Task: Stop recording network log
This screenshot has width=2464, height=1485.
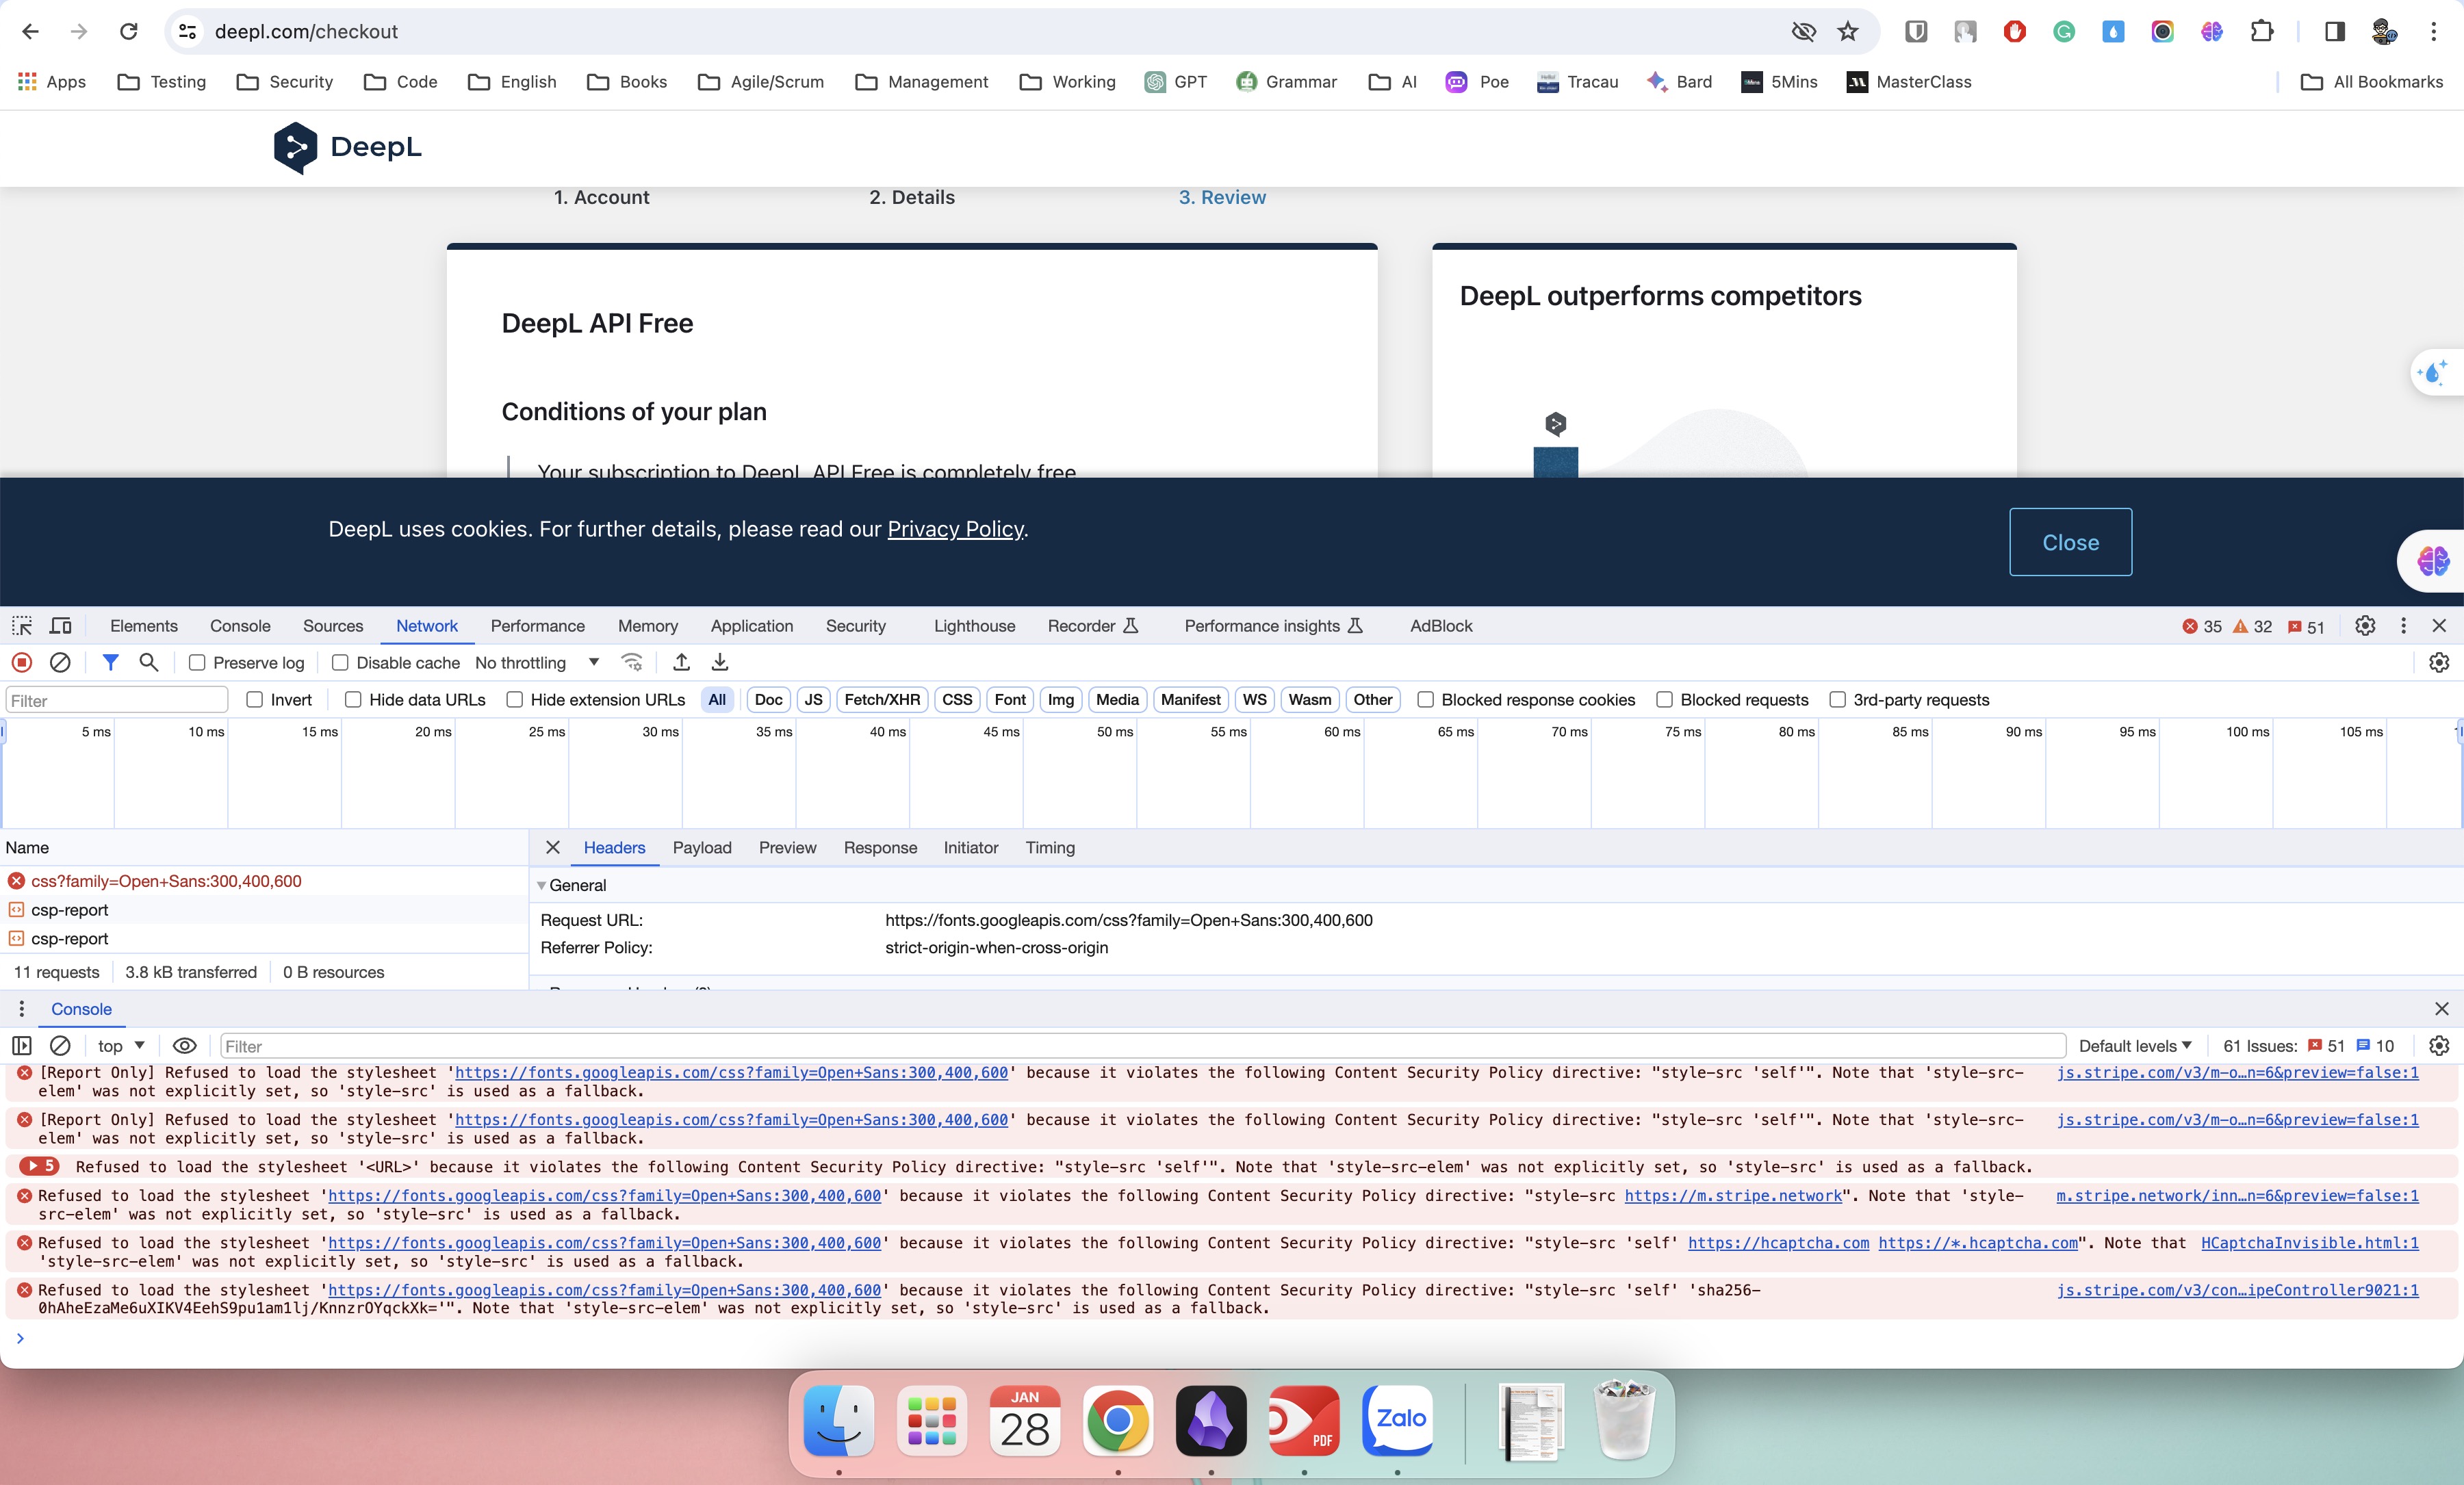Action: 22,663
